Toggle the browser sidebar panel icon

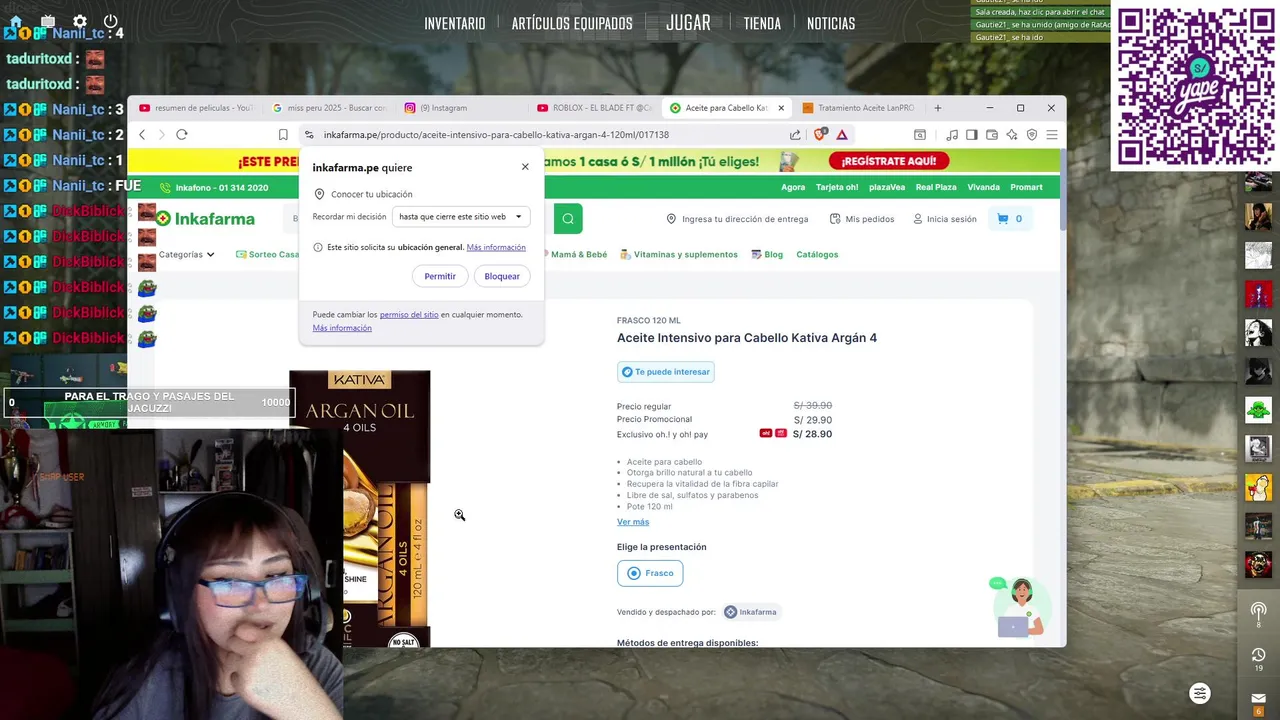(x=971, y=135)
